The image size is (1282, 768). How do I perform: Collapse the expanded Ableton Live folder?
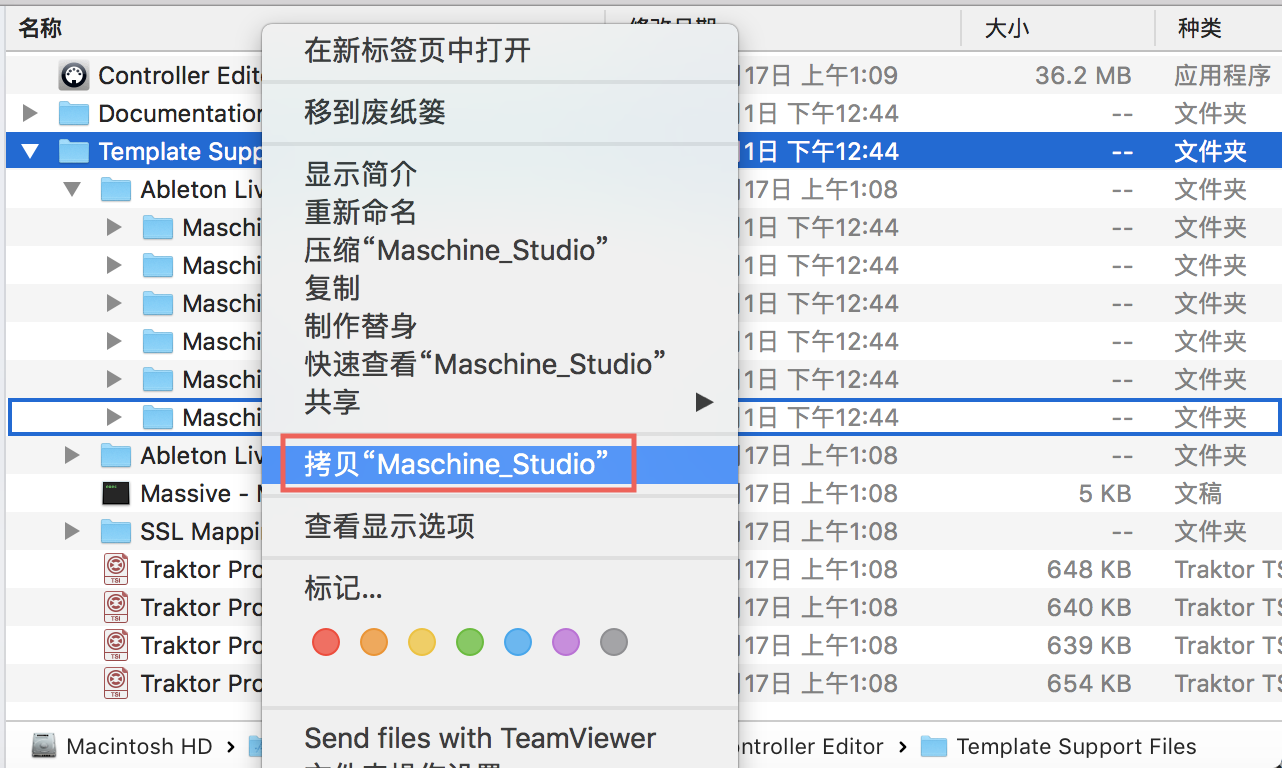pos(72,189)
